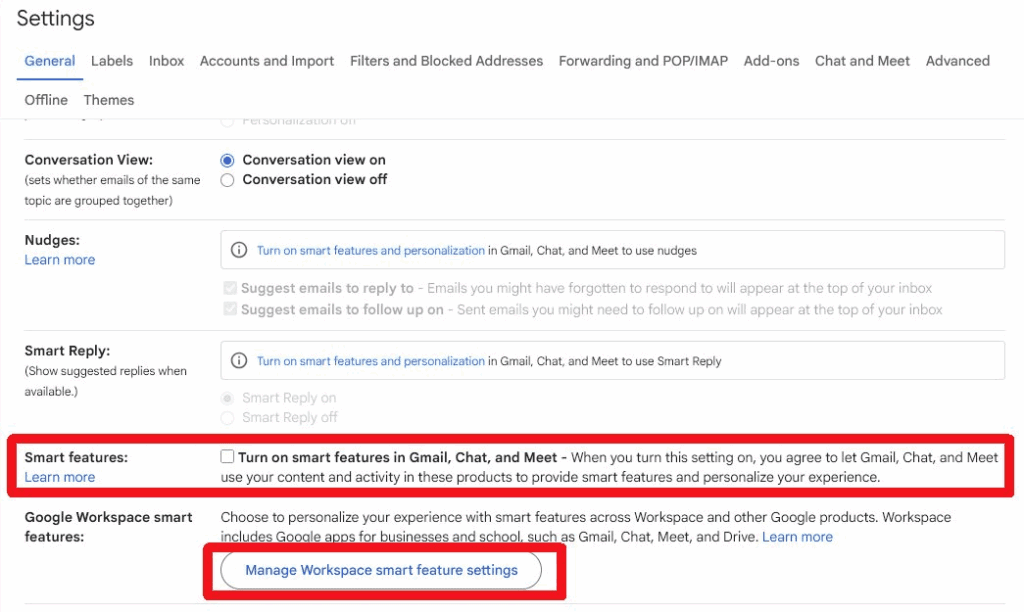1024x612 pixels.
Task: Toggle Suggest emails to follow up on checkbox
Action: [228, 310]
